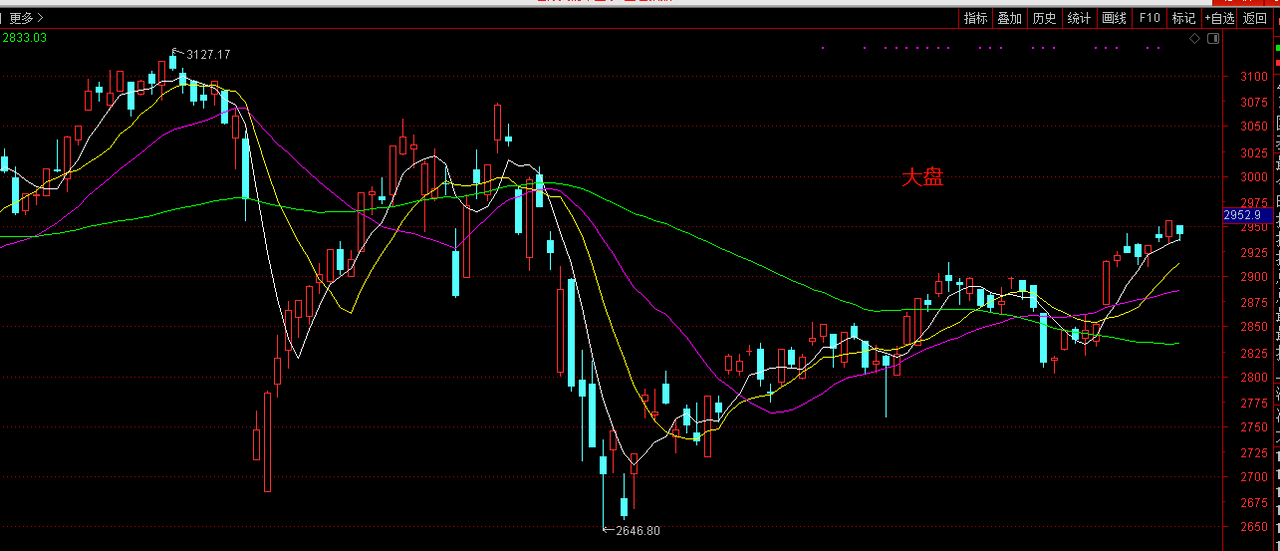Select the 画线 drawing tool

tap(1114, 18)
